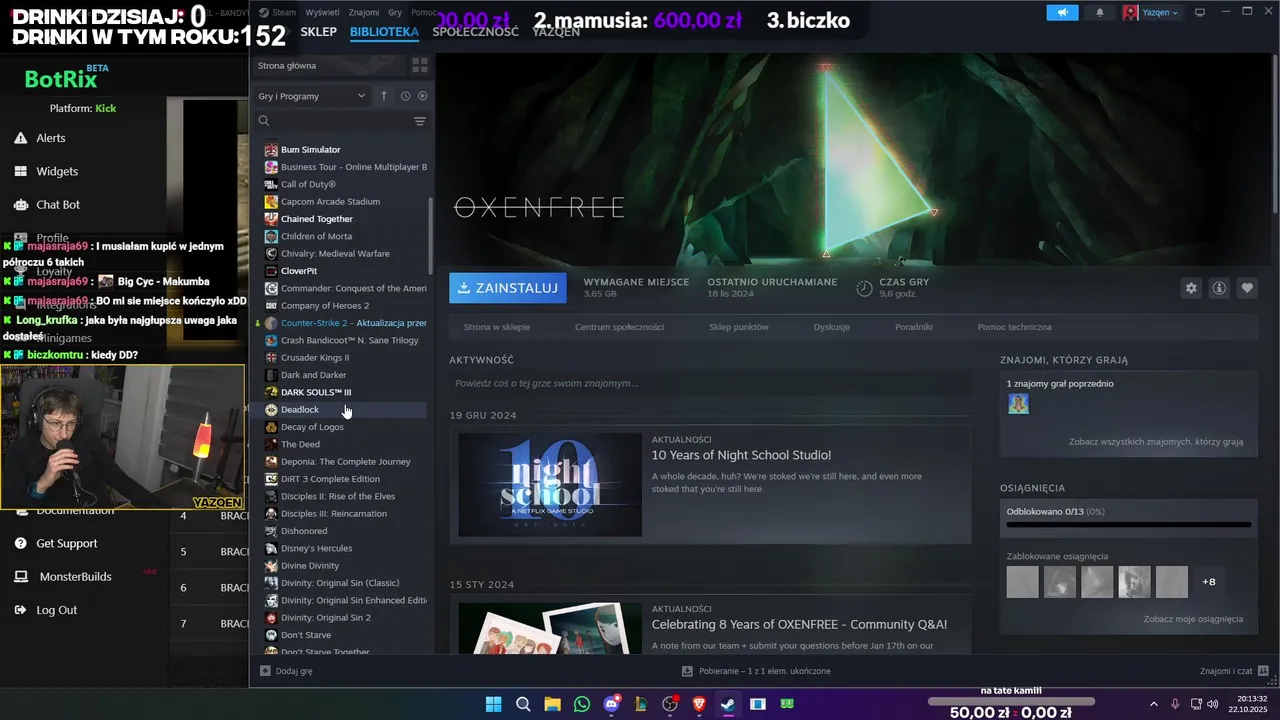This screenshot has width=1280, height=720.
Task: Open Windows taskbar search
Action: (523, 704)
